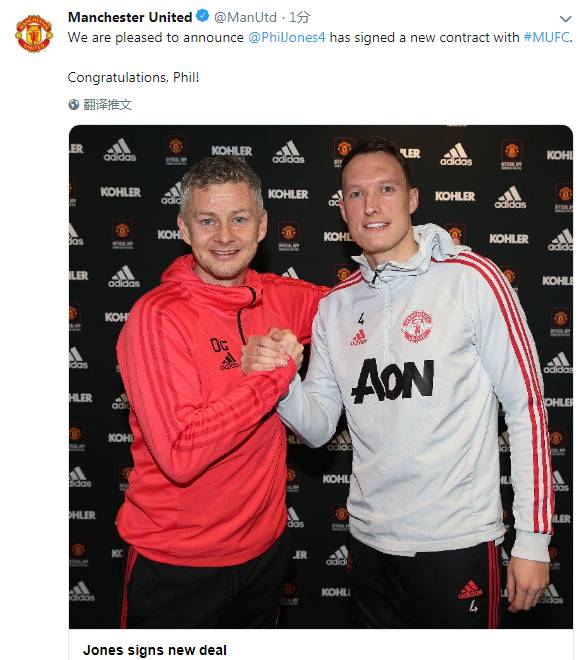Screen dimensions: 578x660
Task: Click the number 4 on the black trousers
Action: coord(473,606)
